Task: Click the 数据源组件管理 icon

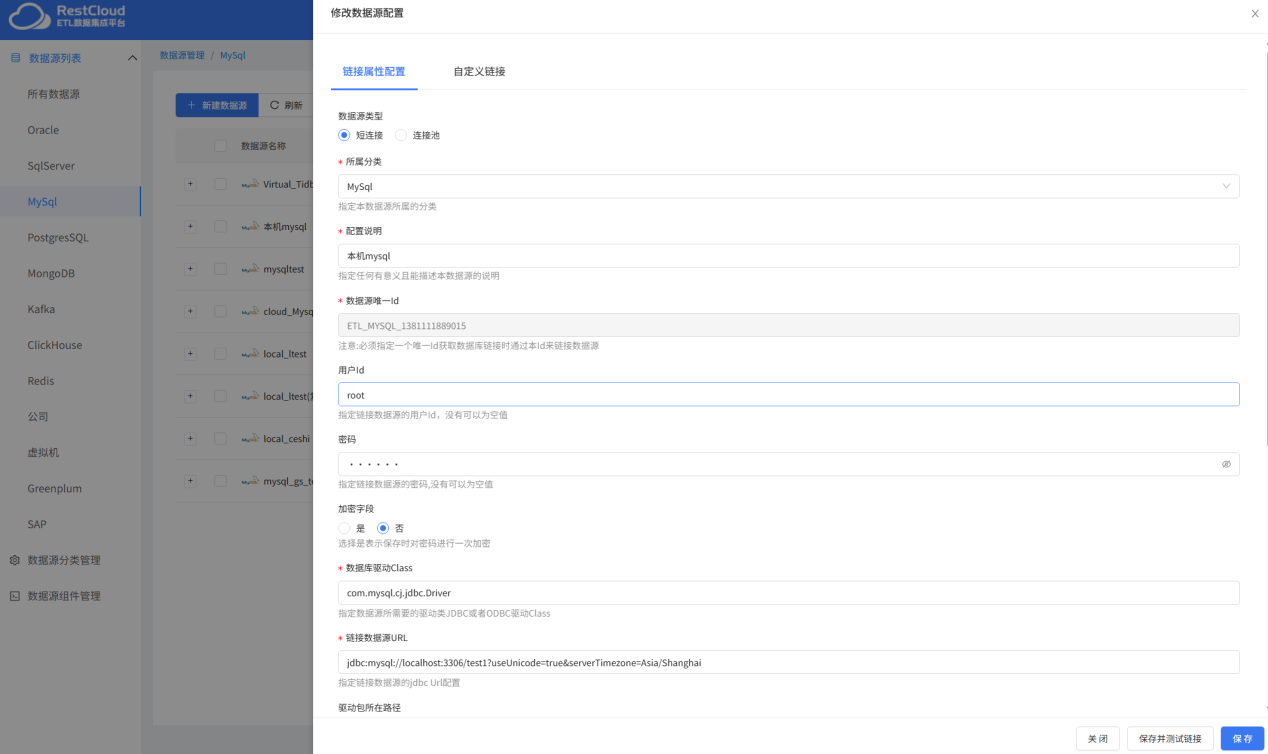Action: click(15, 596)
